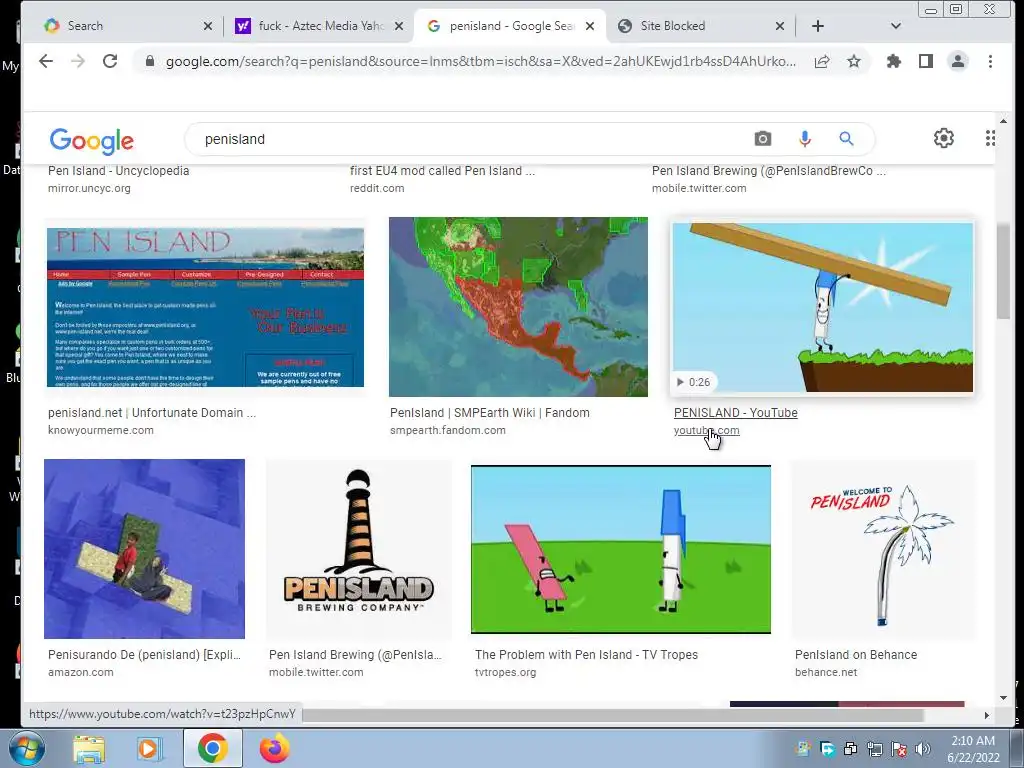Viewport: 1024px width, 768px height.
Task: Open the Extensions puzzle icon
Action: 893,61
